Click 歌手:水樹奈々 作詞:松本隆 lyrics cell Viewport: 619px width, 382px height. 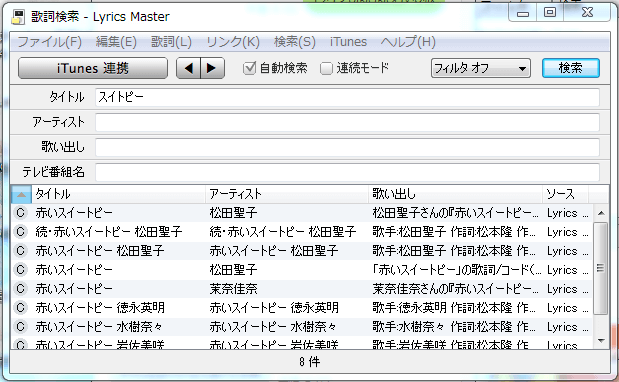[454, 327]
